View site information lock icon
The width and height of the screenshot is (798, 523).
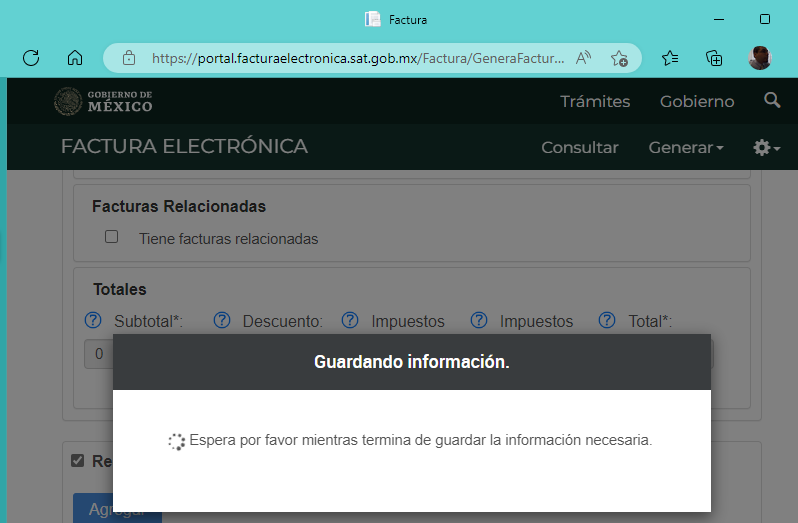coord(129,58)
